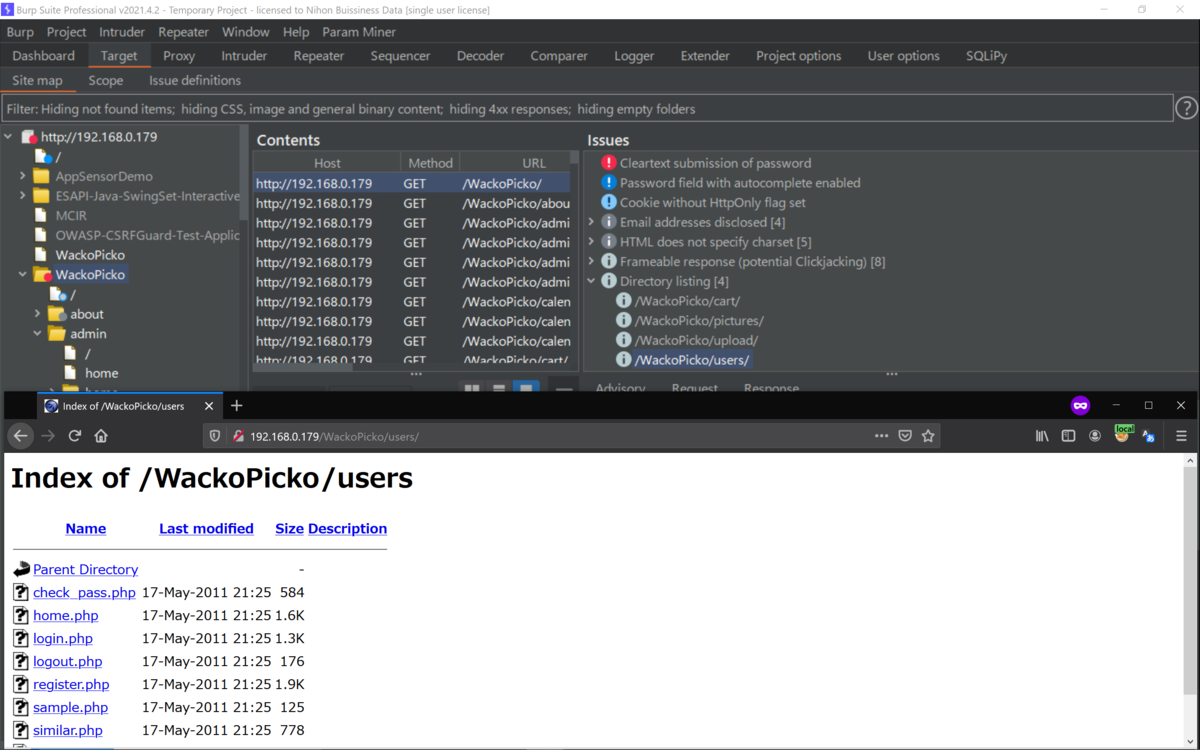Open the login.php link
This screenshot has width=1200, height=750.
[63, 638]
